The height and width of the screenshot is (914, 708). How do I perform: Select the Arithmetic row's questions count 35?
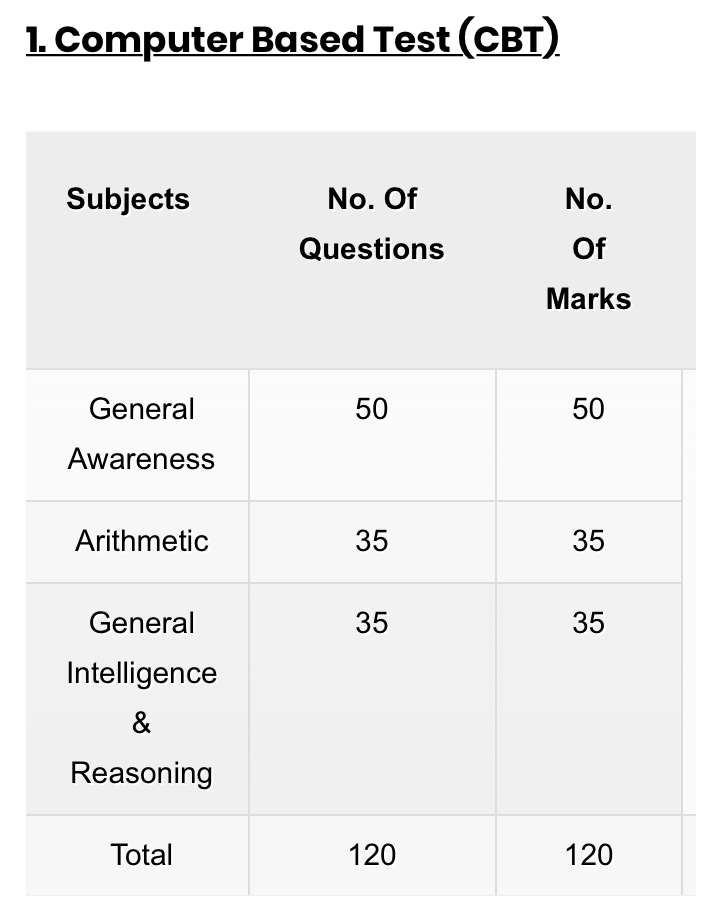pyautogui.click(x=372, y=541)
